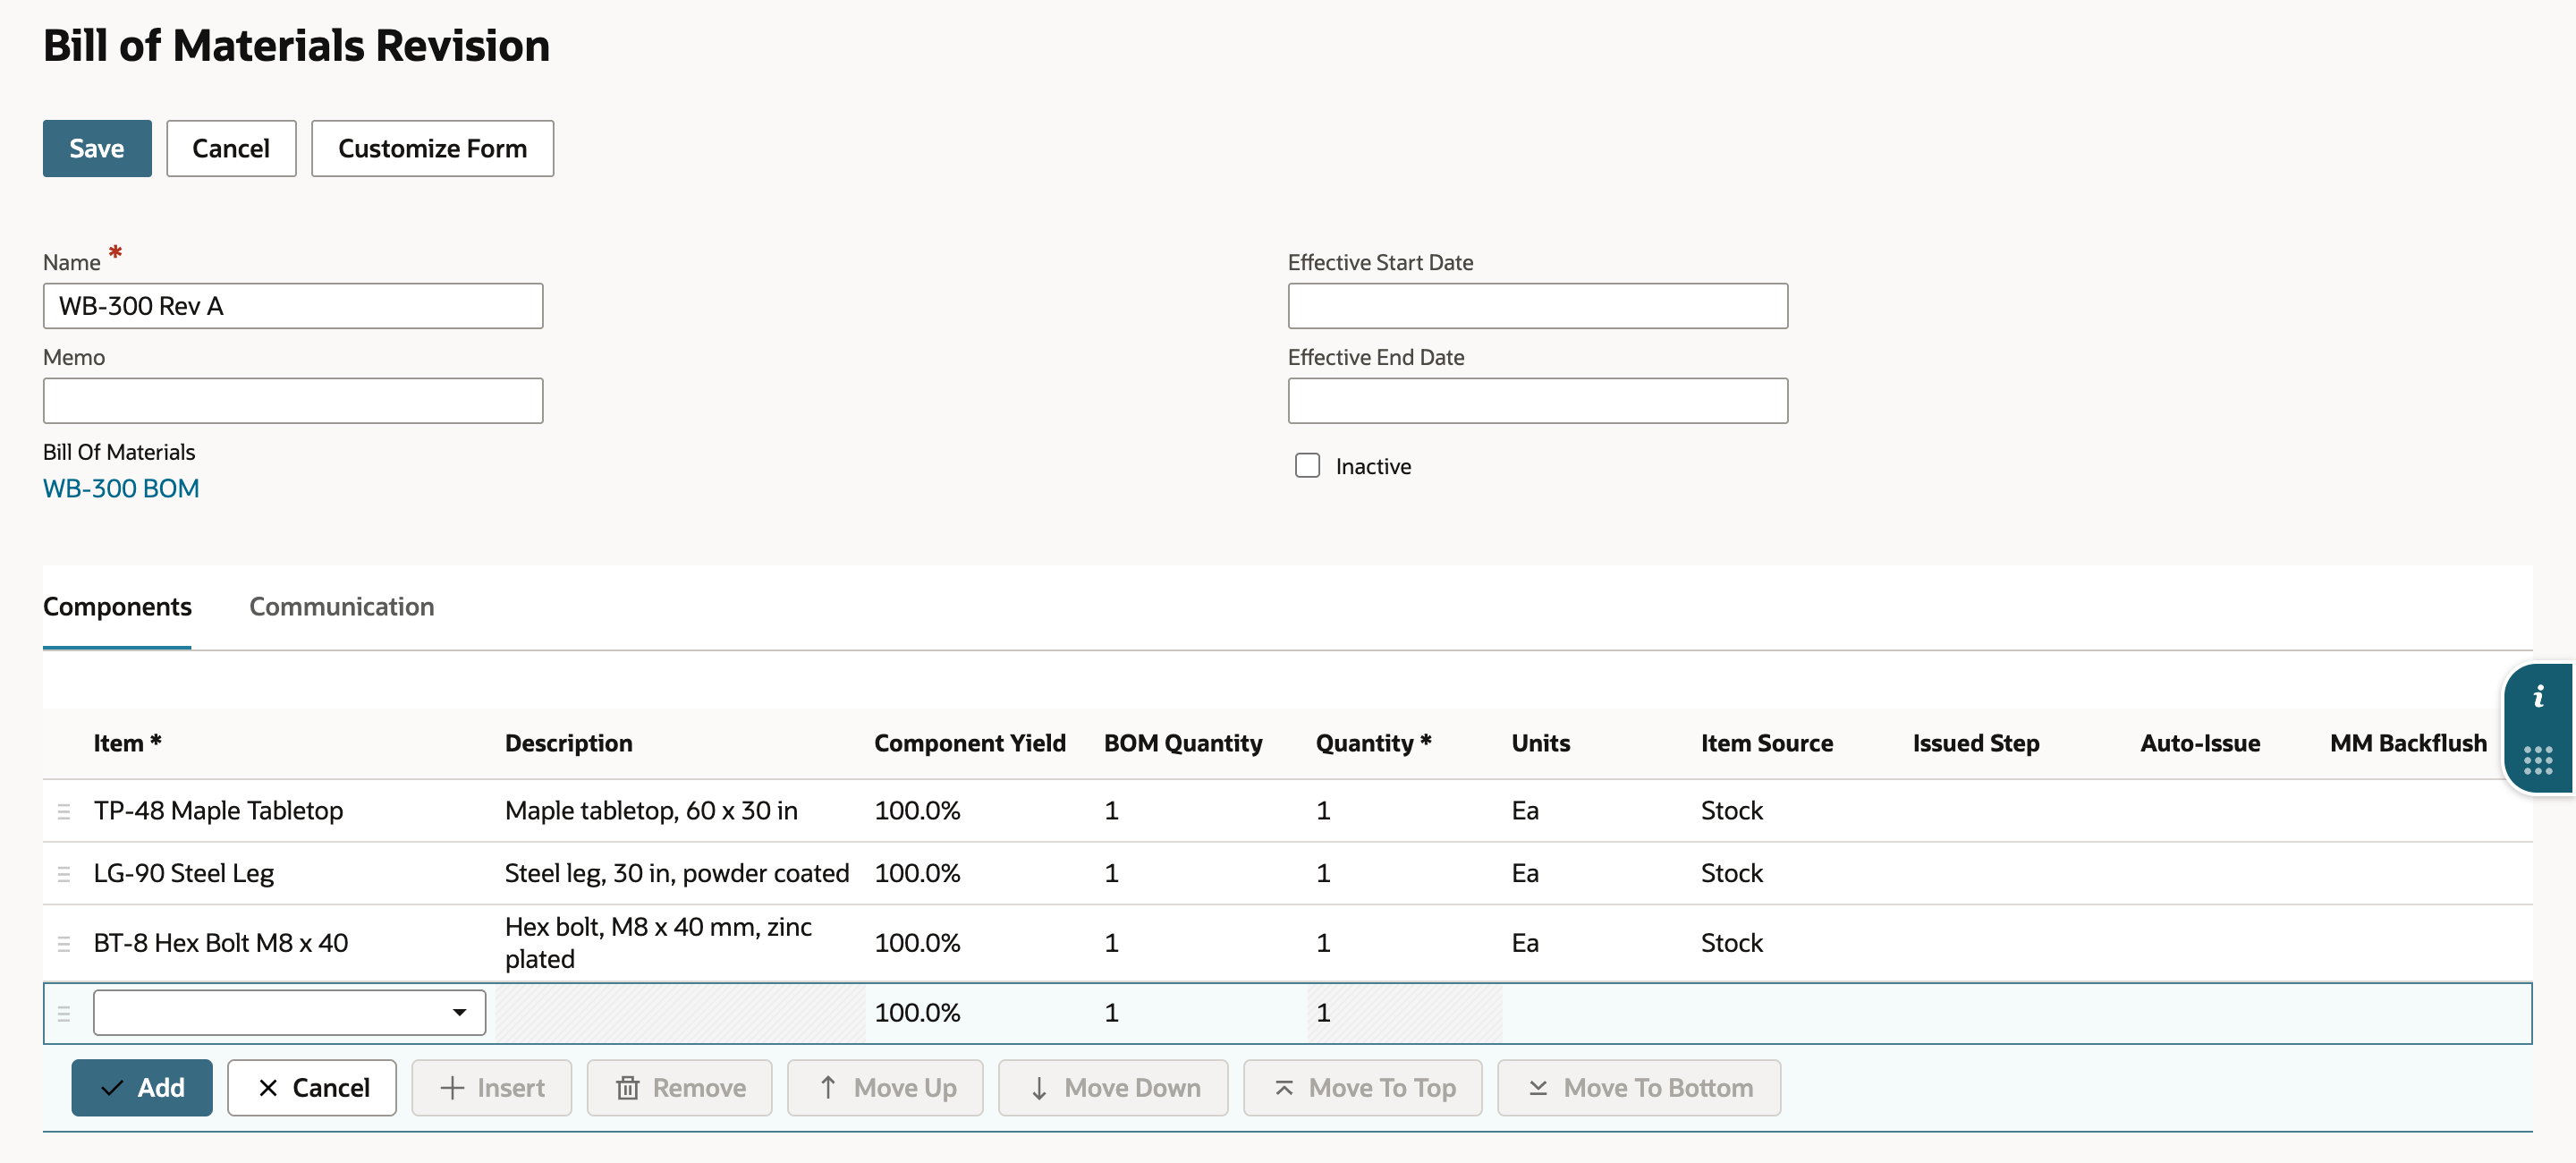Click the BOM Quantity column header
The width and height of the screenshot is (2576, 1163).
click(1183, 744)
